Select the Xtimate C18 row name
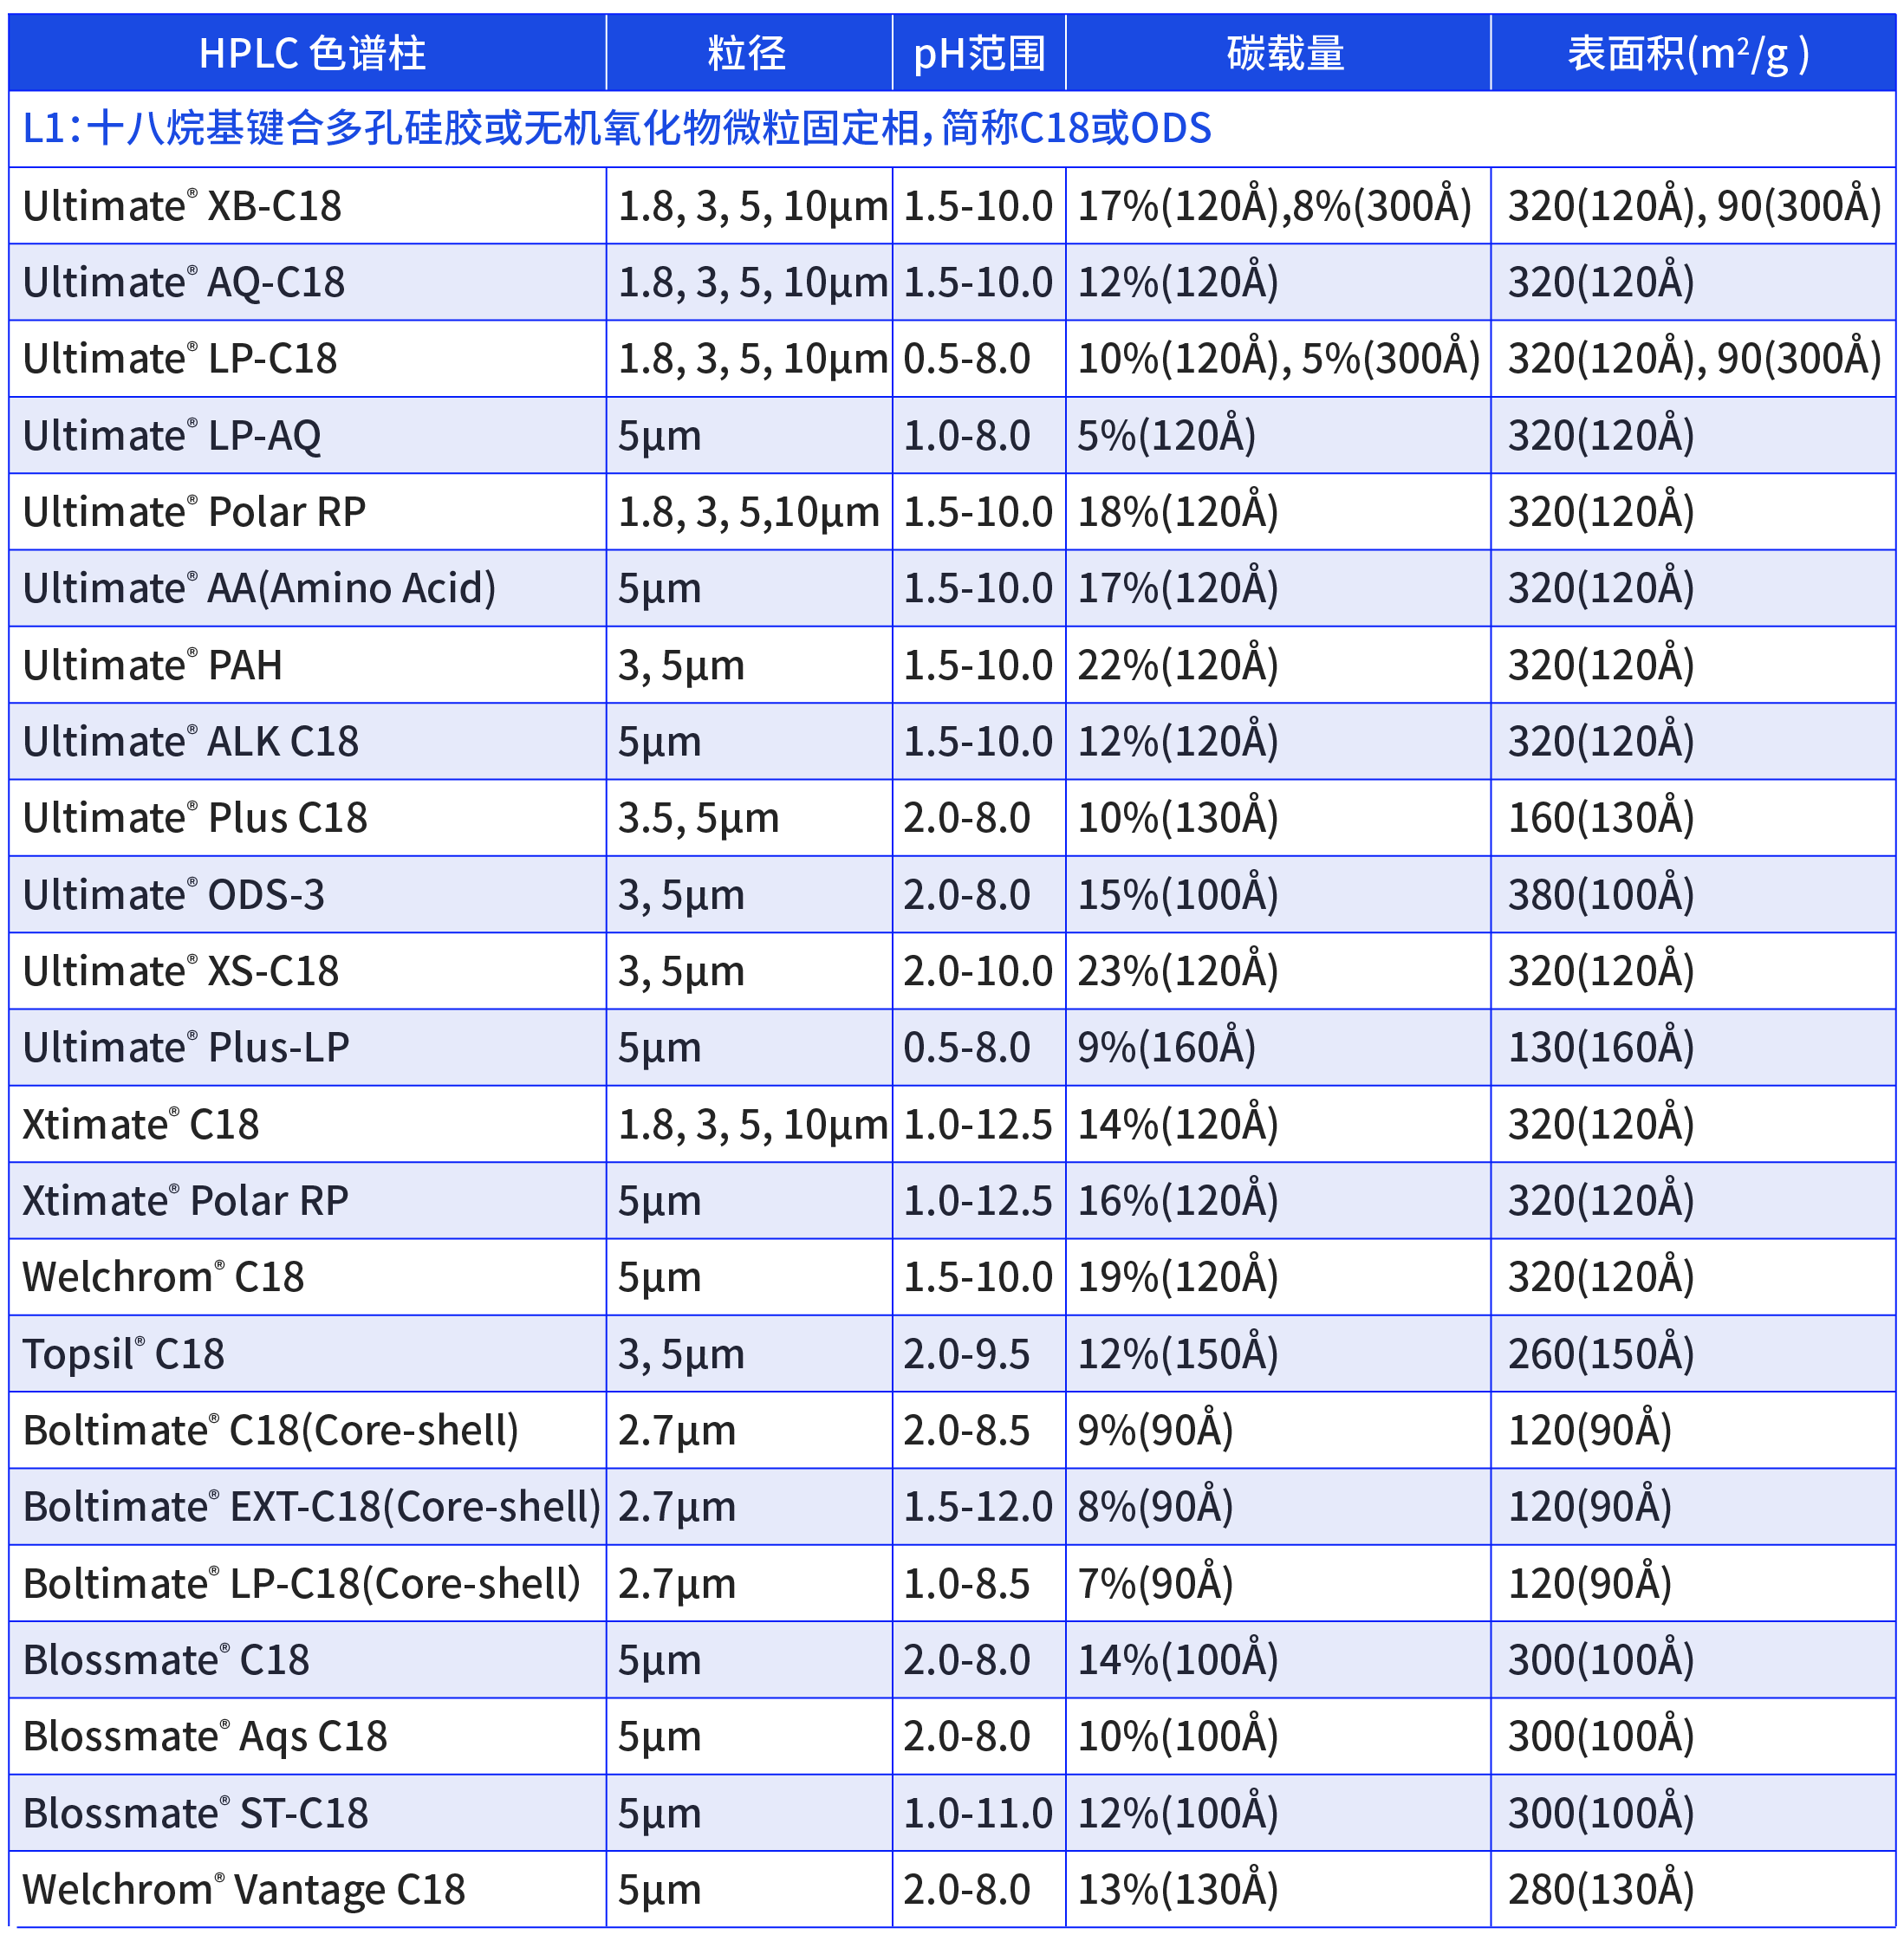The height and width of the screenshot is (1941, 1904). pos(141,1124)
